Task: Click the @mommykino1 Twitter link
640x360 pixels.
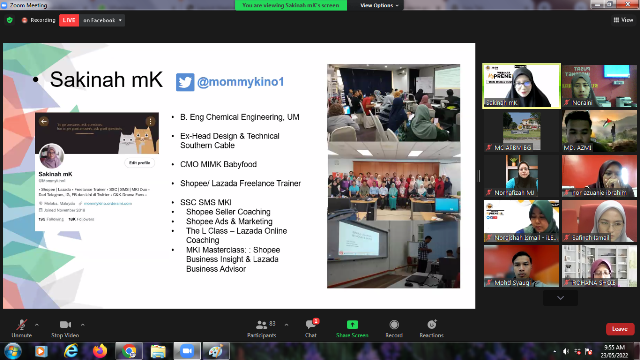Action: [240, 82]
